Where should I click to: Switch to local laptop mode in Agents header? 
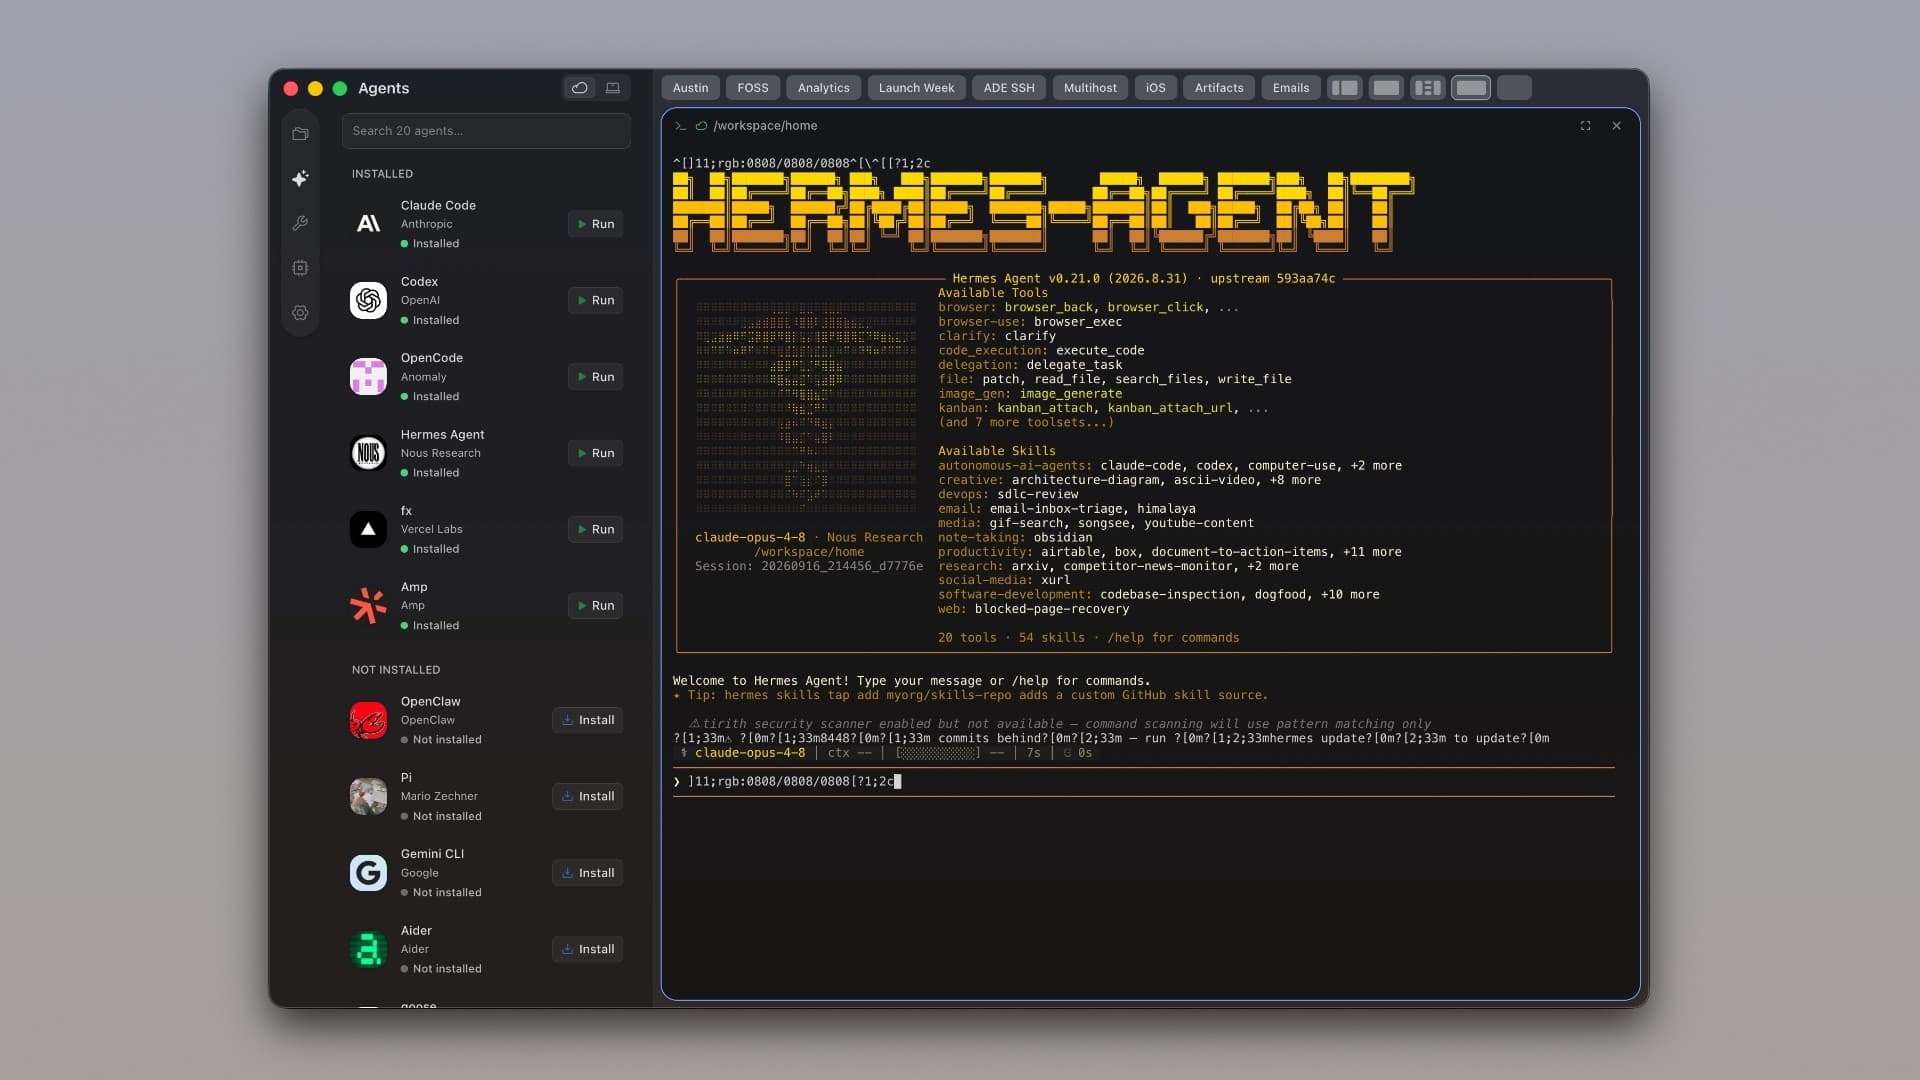(x=613, y=88)
